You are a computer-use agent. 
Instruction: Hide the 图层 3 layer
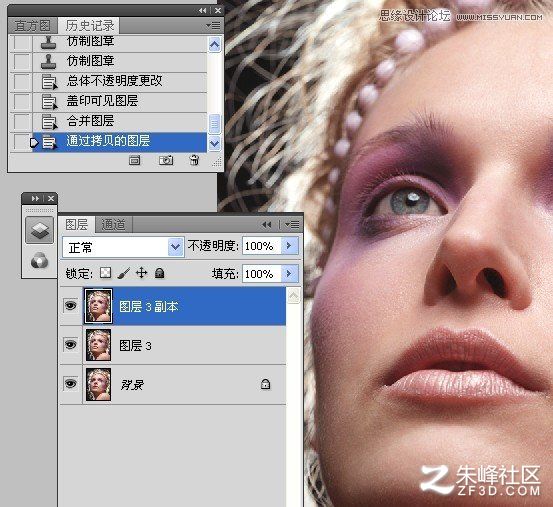[71, 344]
